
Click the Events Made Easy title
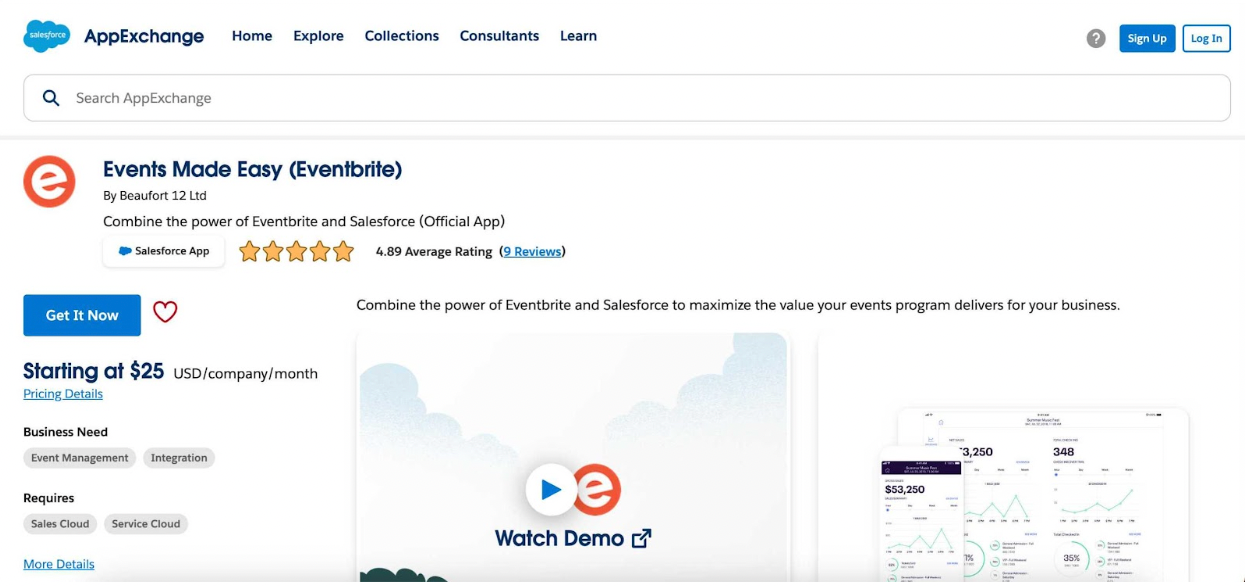(x=253, y=169)
